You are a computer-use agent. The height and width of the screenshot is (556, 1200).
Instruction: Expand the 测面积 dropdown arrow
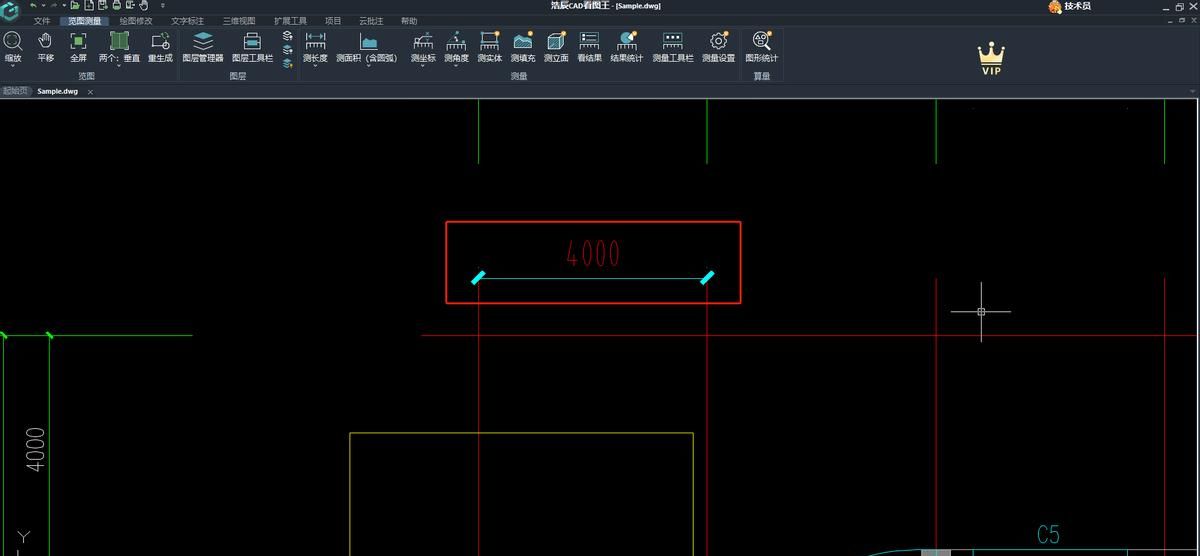[367, 66]
